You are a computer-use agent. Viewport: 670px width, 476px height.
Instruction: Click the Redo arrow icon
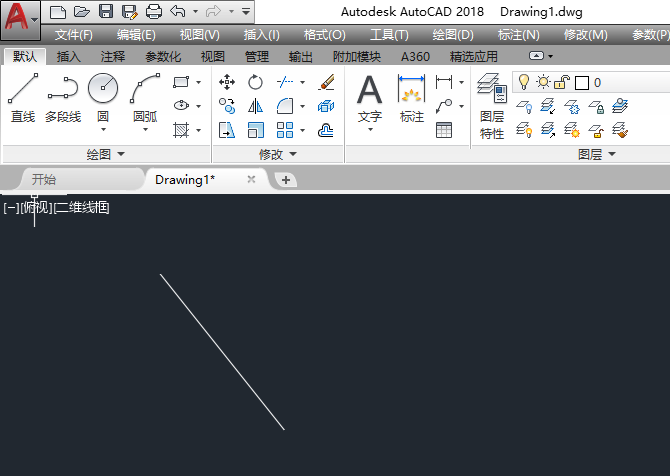click(x=213, y=12)
